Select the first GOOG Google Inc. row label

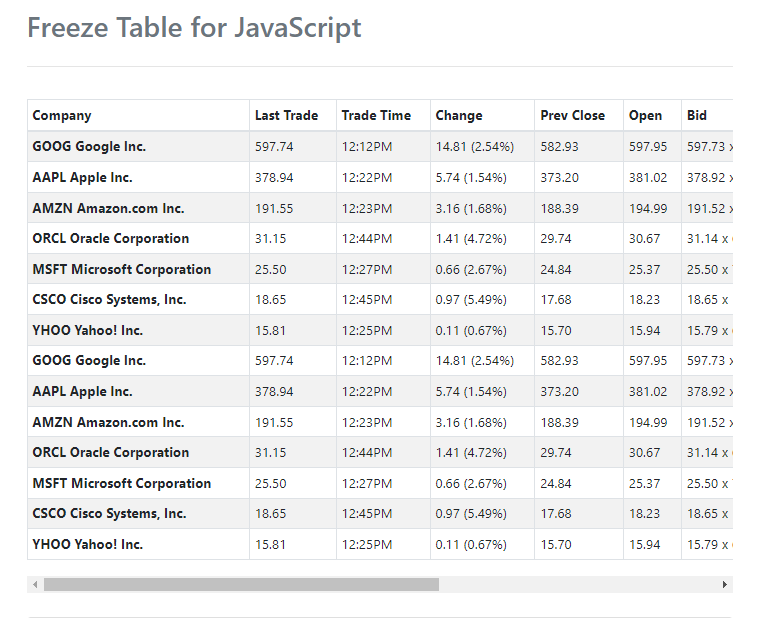click(x=89, y=146)
